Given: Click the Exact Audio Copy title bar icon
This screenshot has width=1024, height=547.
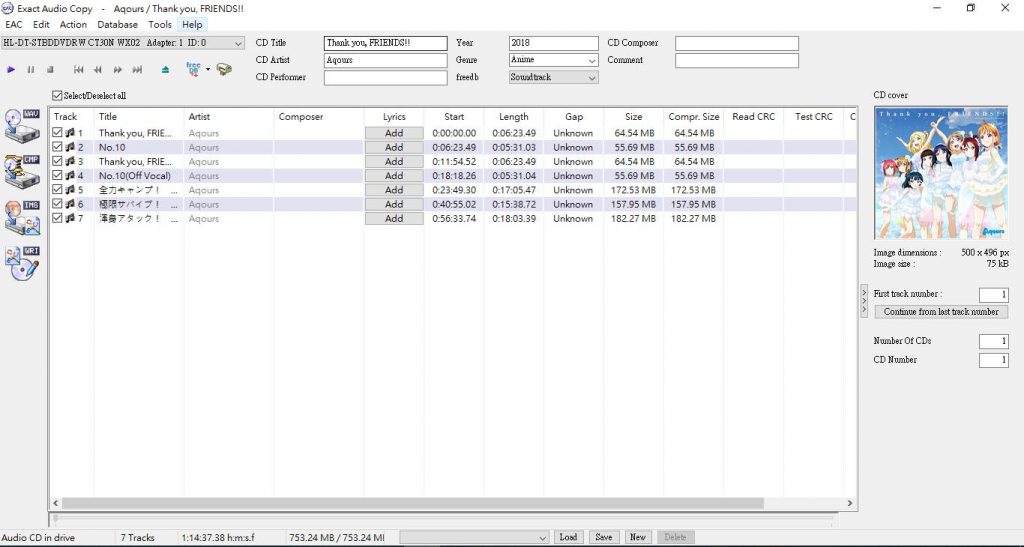Looking at the screenshot, I should pyautogui.click(x=8, y=8).
